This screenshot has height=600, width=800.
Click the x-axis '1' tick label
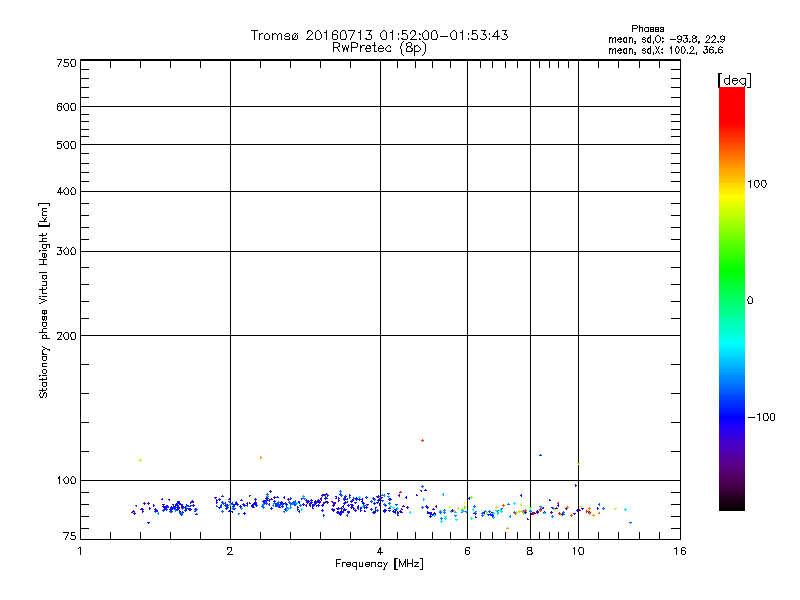[80, 551]
